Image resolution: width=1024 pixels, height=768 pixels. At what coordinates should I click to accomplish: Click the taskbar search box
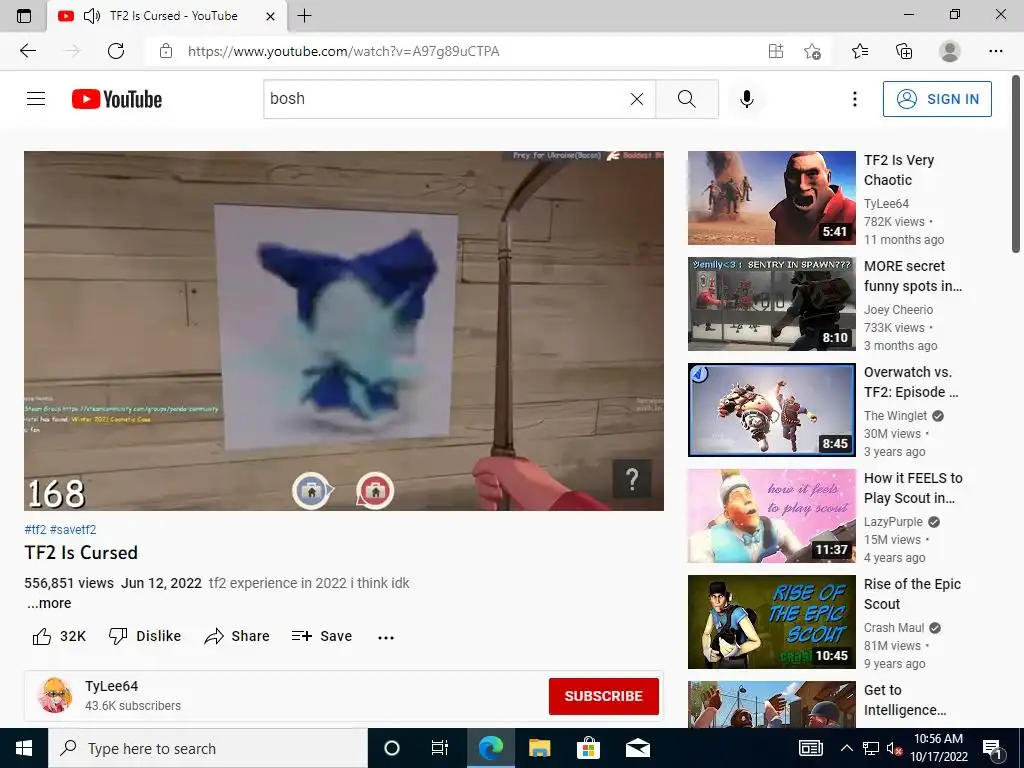click(208, 748)
